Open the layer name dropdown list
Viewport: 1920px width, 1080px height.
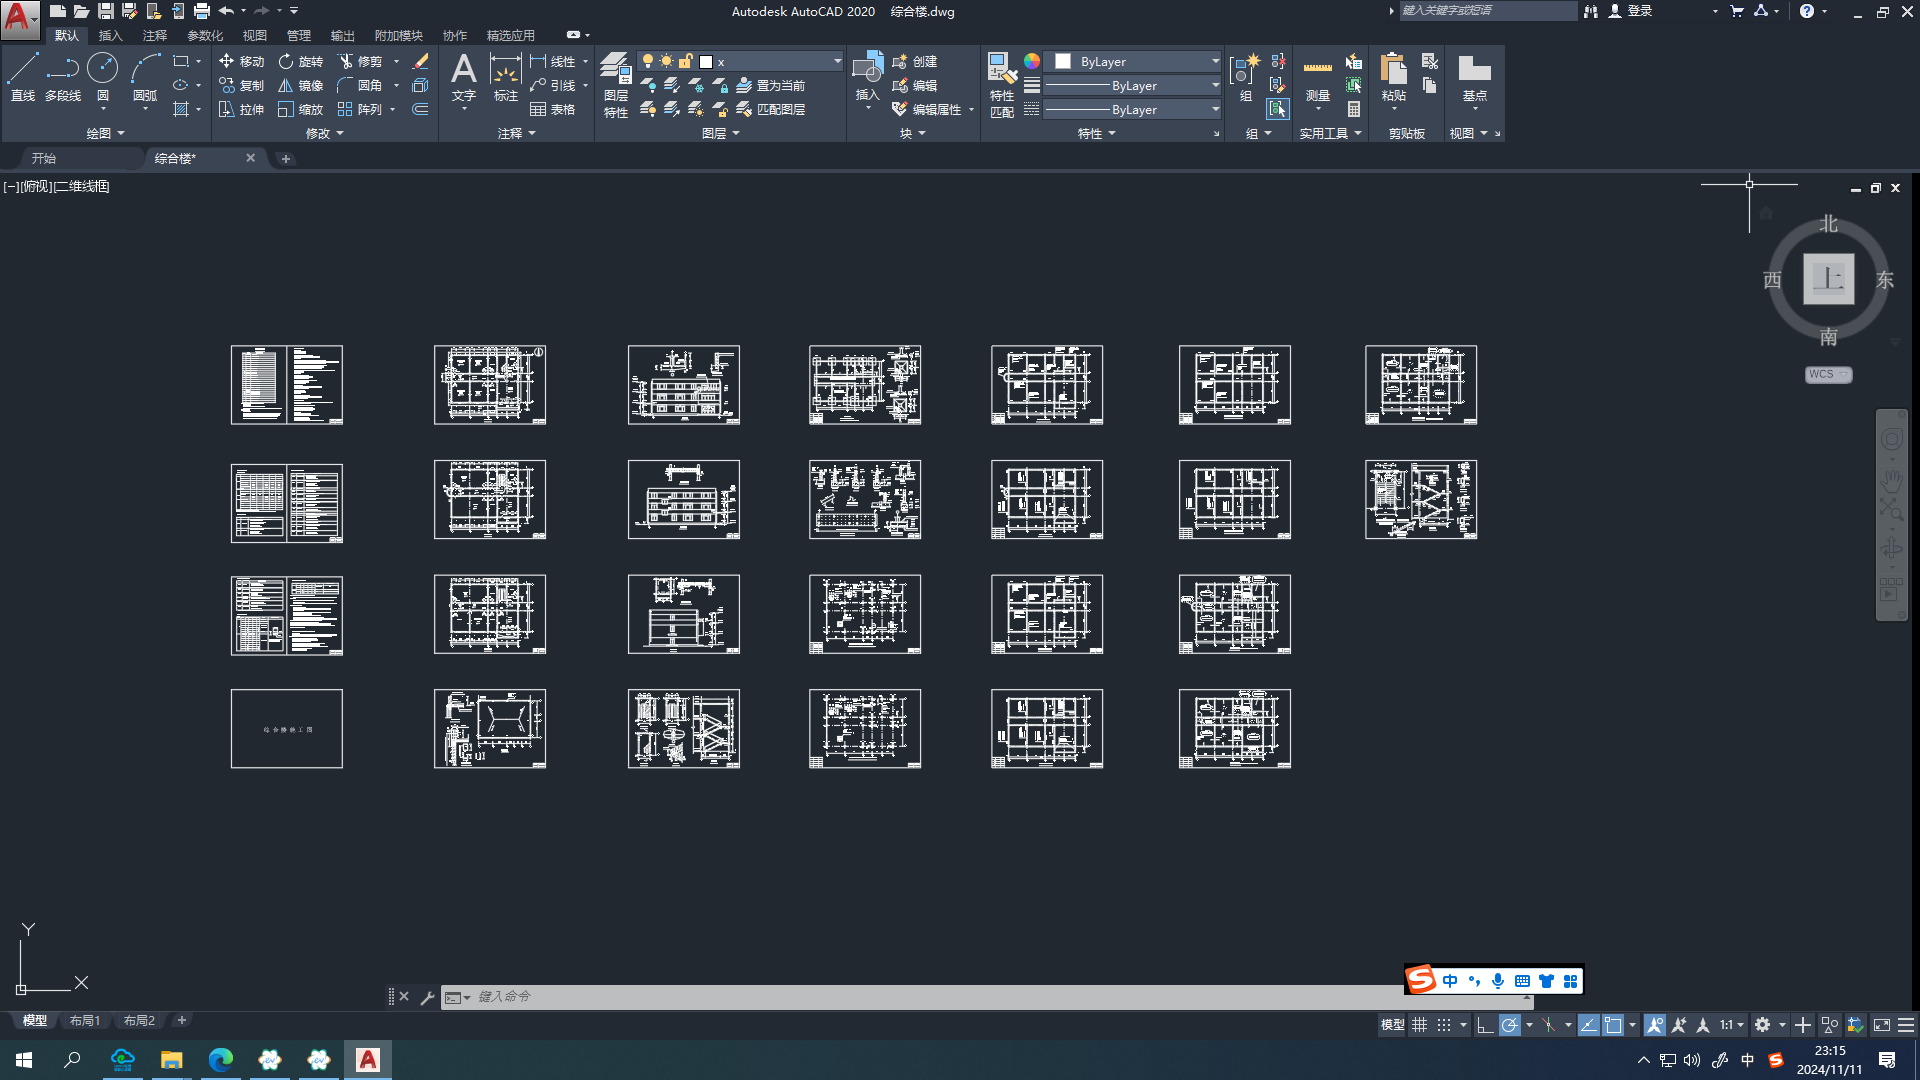tap(837, 61)
